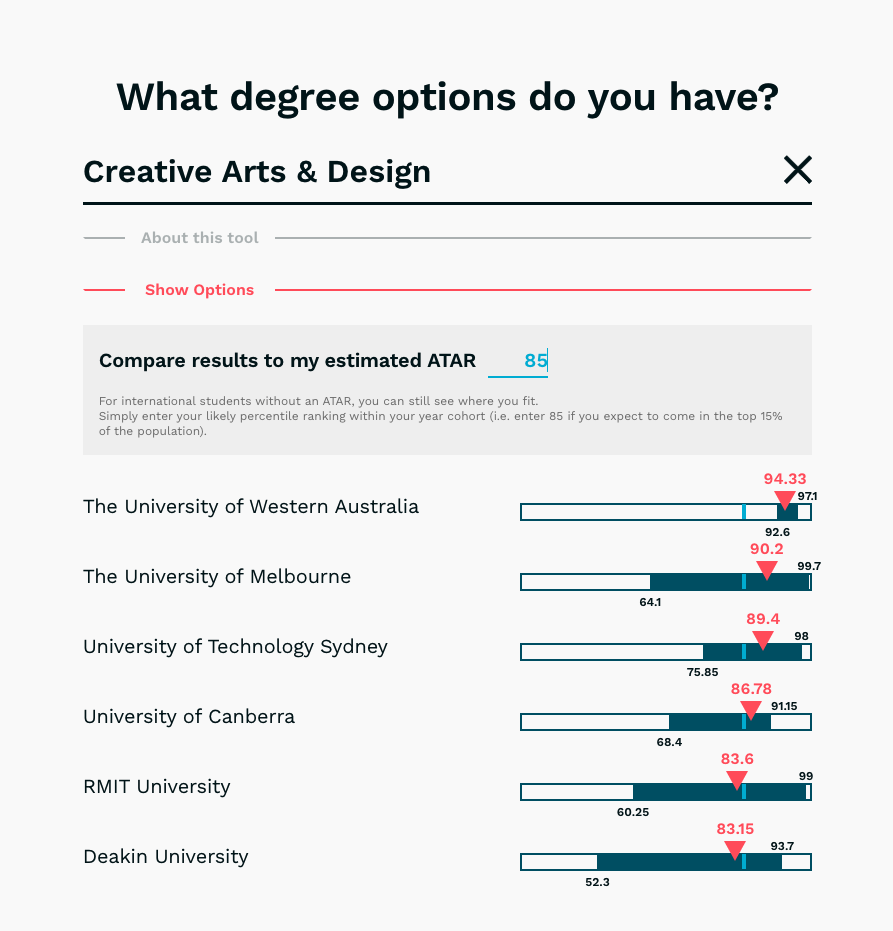Screen dimensions: 893x931
Task: Click the 94.33 red triangle marker
Action: [784, 499]
